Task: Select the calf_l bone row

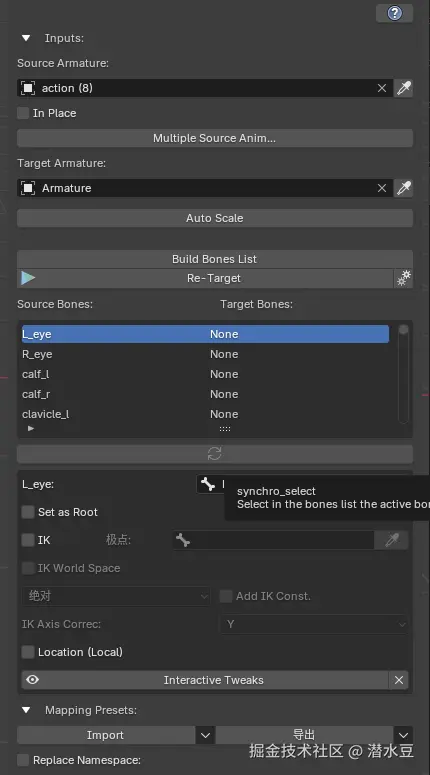Action: (205, 374)
